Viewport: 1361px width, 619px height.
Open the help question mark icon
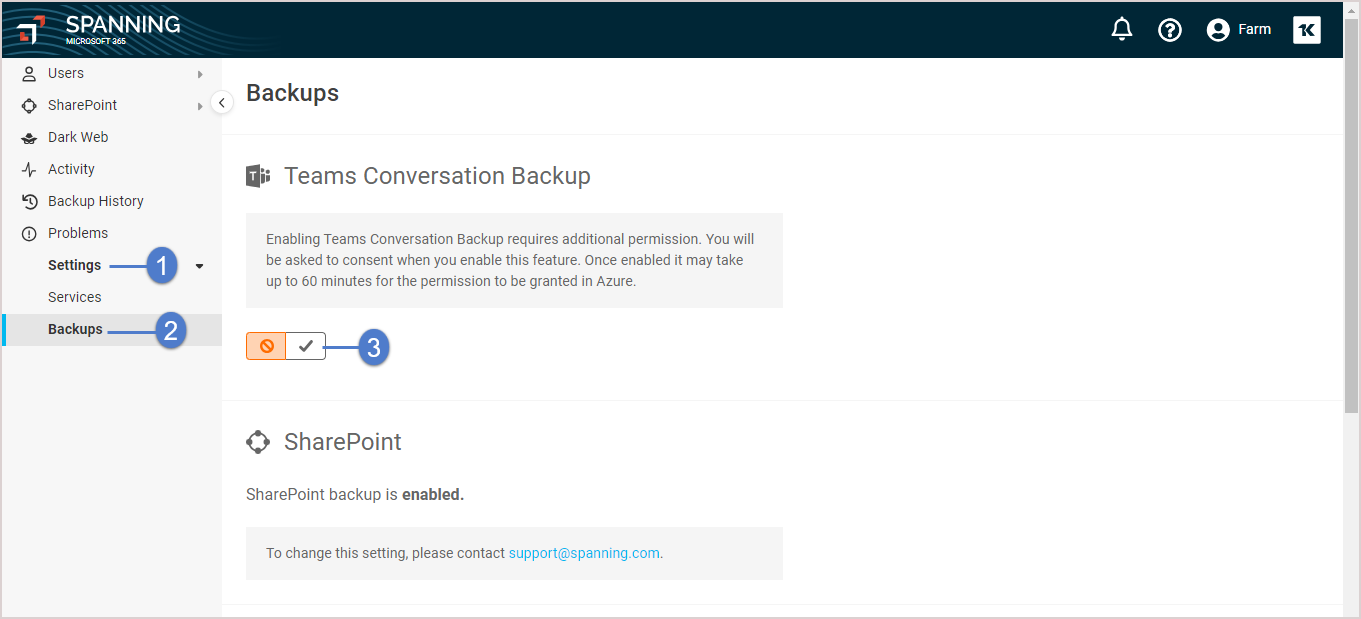click(1170, 30)
